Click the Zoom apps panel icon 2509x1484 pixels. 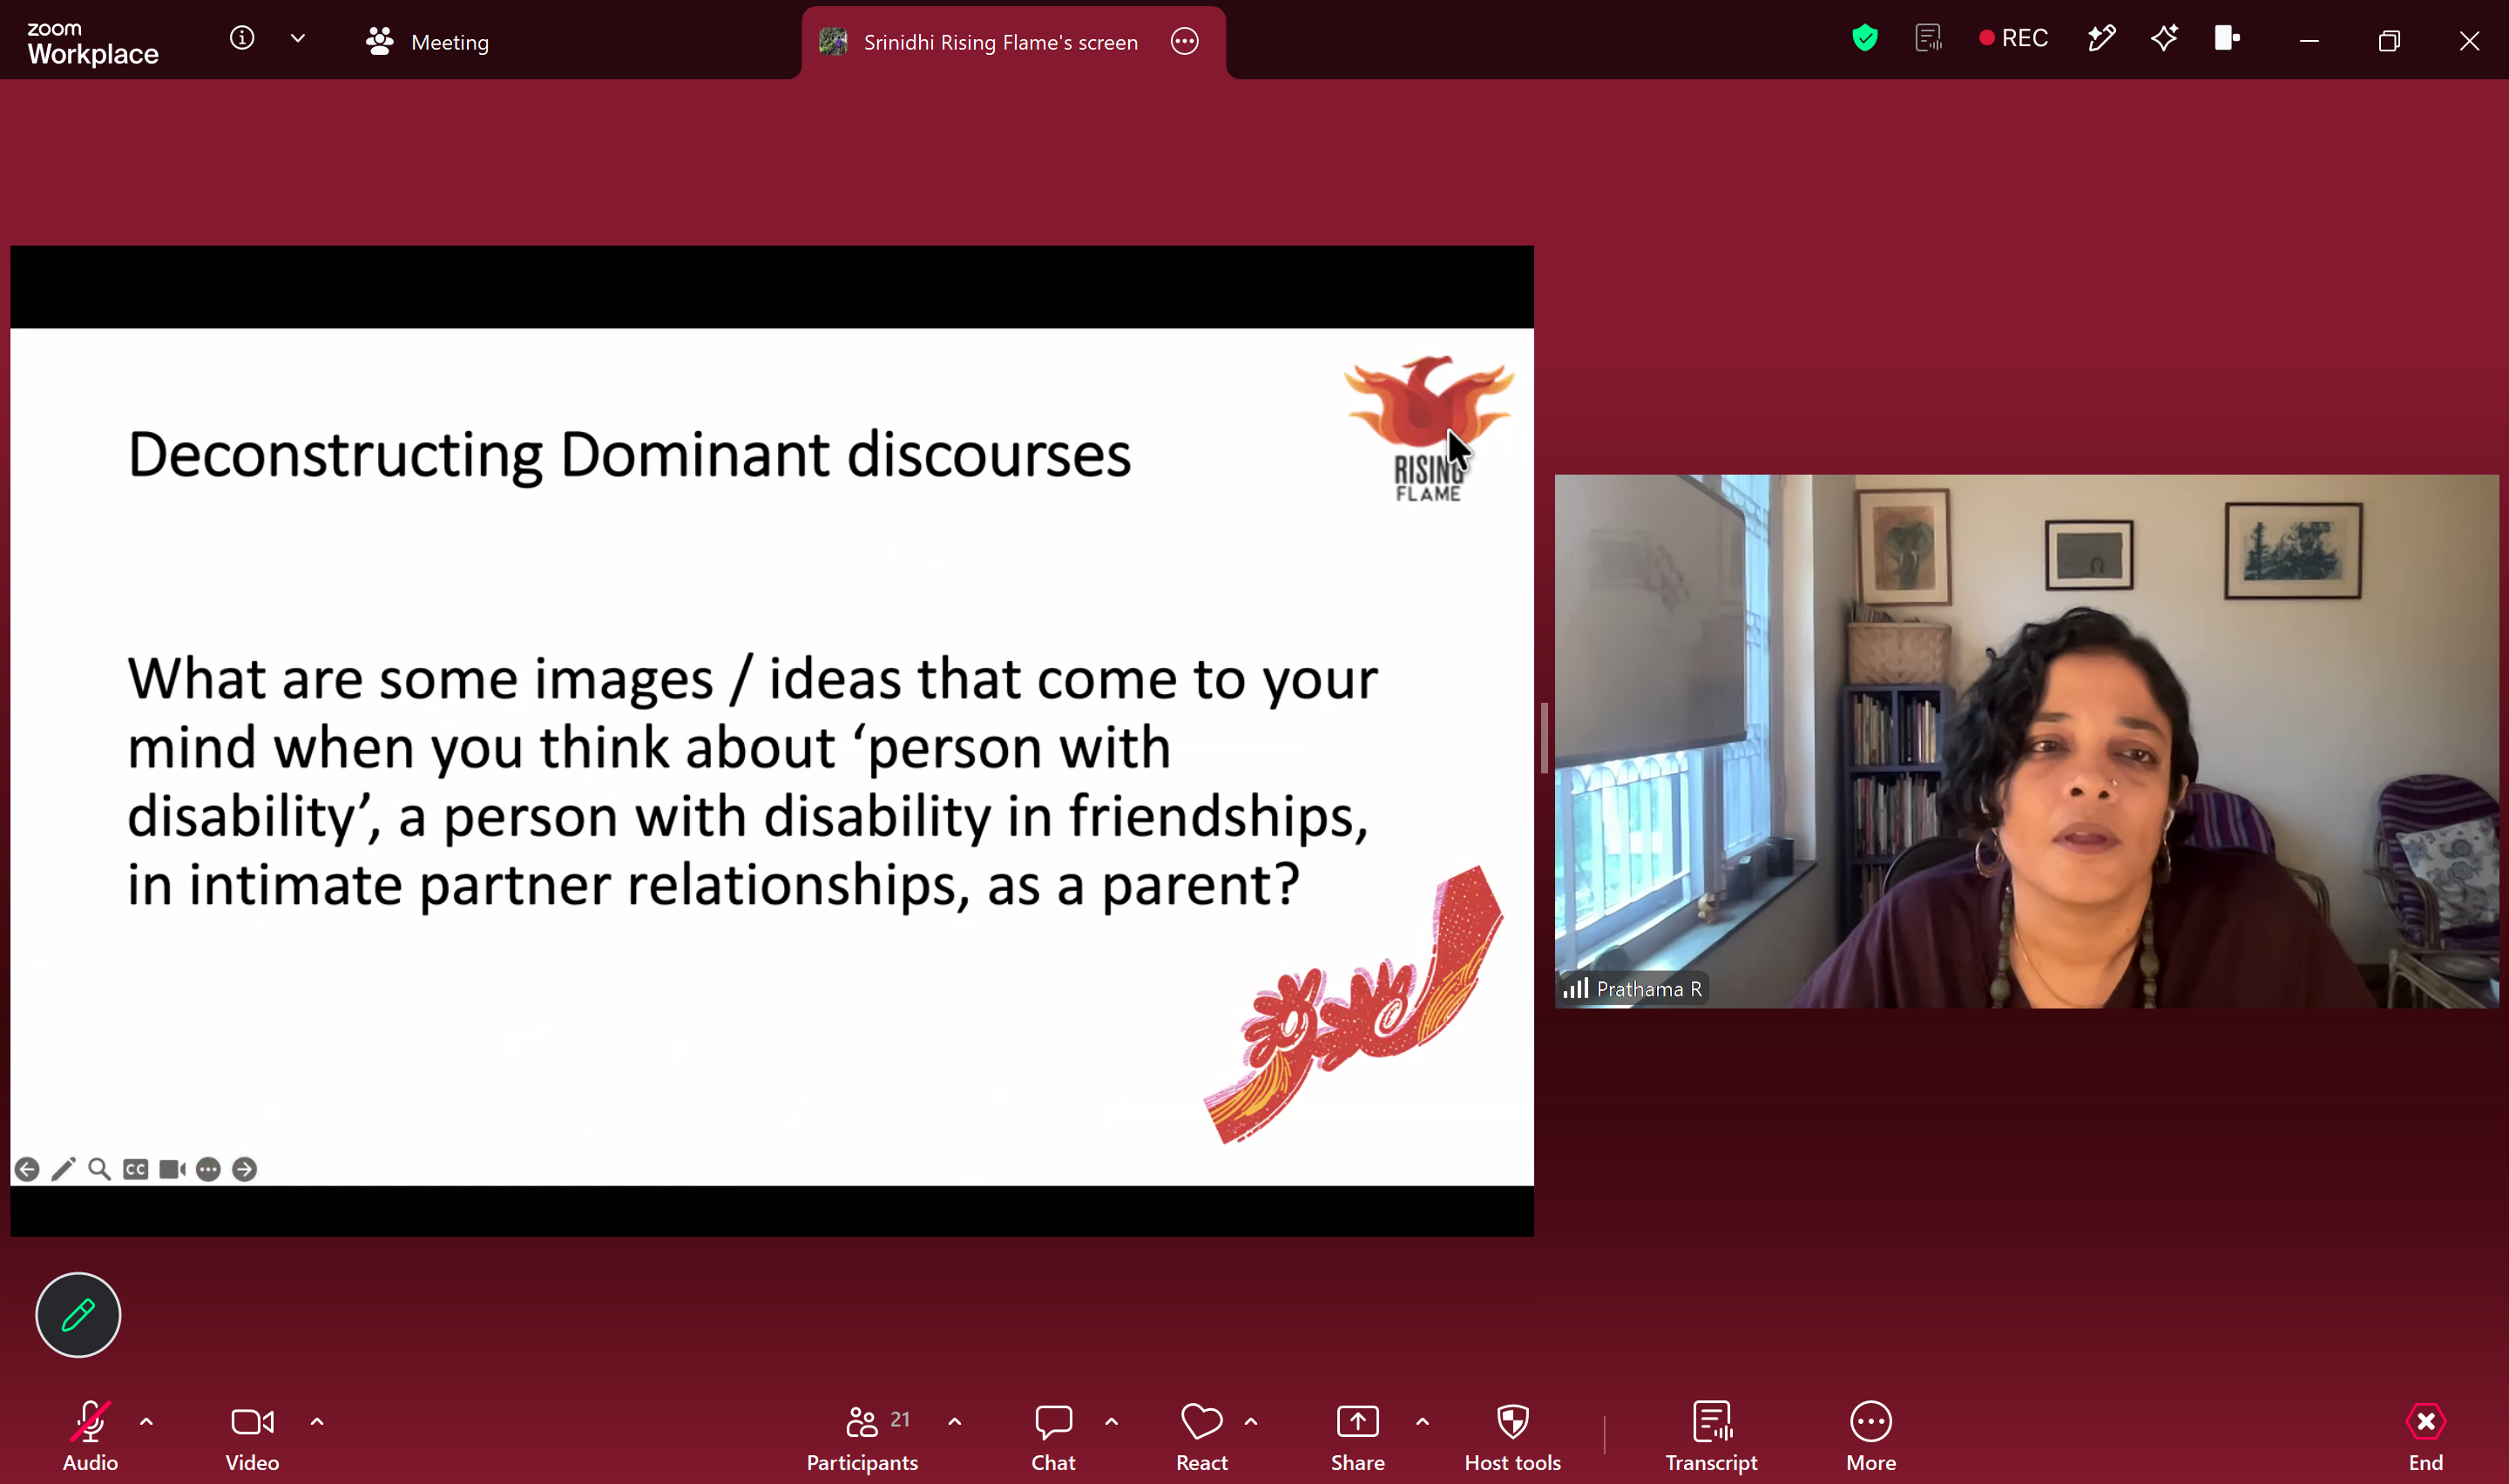point(2227,38)
